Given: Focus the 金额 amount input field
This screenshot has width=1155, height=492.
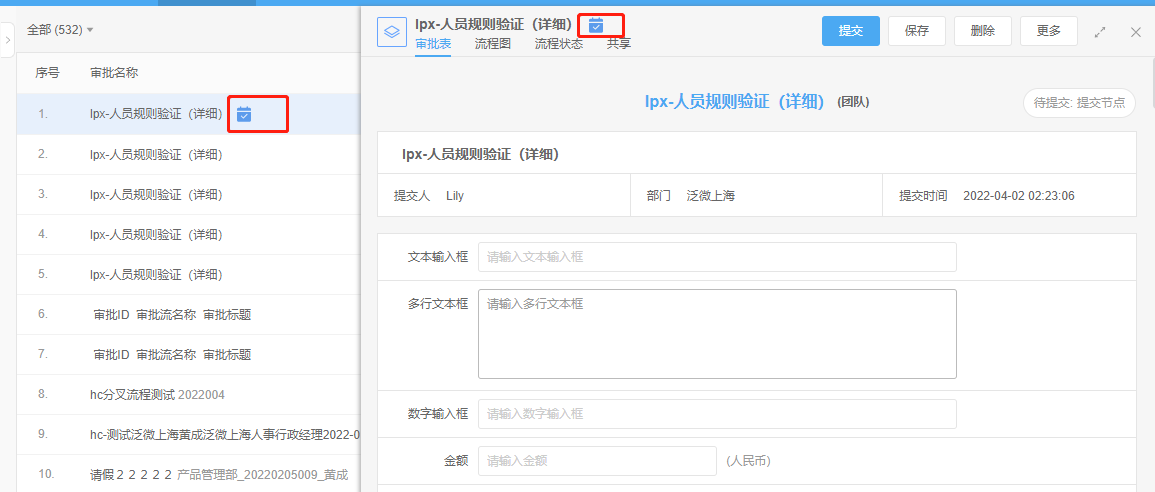Looking at the screenshot, I should pos(597,461).
